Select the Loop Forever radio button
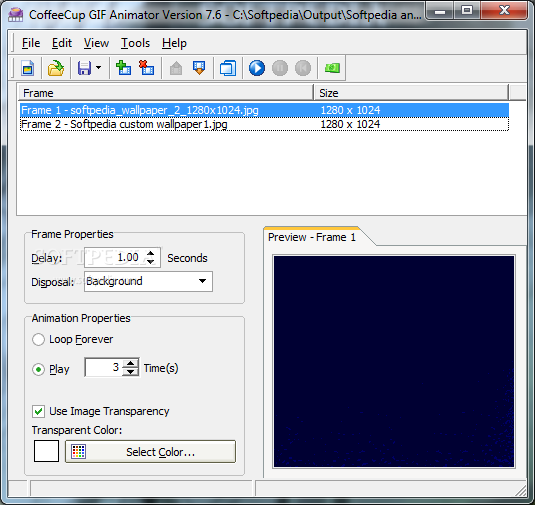 (38, 340)
